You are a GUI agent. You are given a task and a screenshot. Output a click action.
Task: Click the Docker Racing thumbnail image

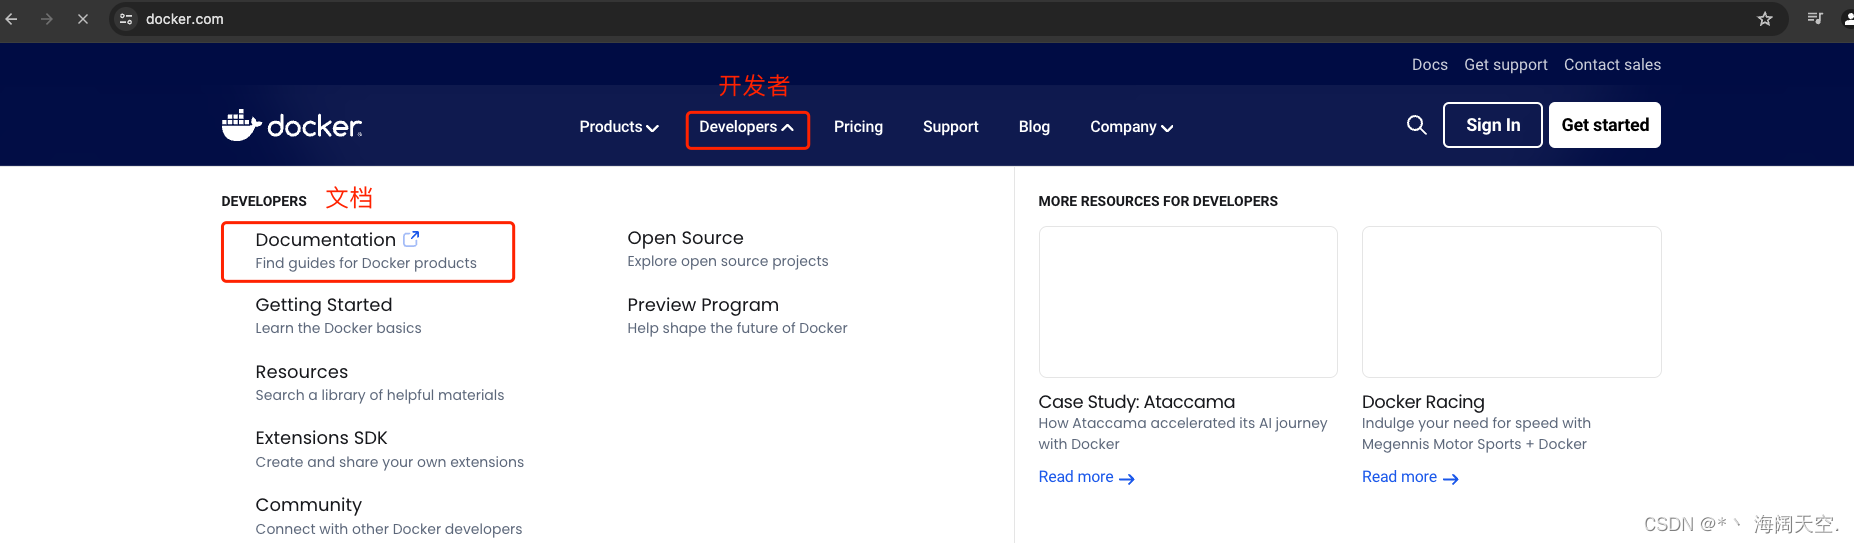coord(1511,302)
